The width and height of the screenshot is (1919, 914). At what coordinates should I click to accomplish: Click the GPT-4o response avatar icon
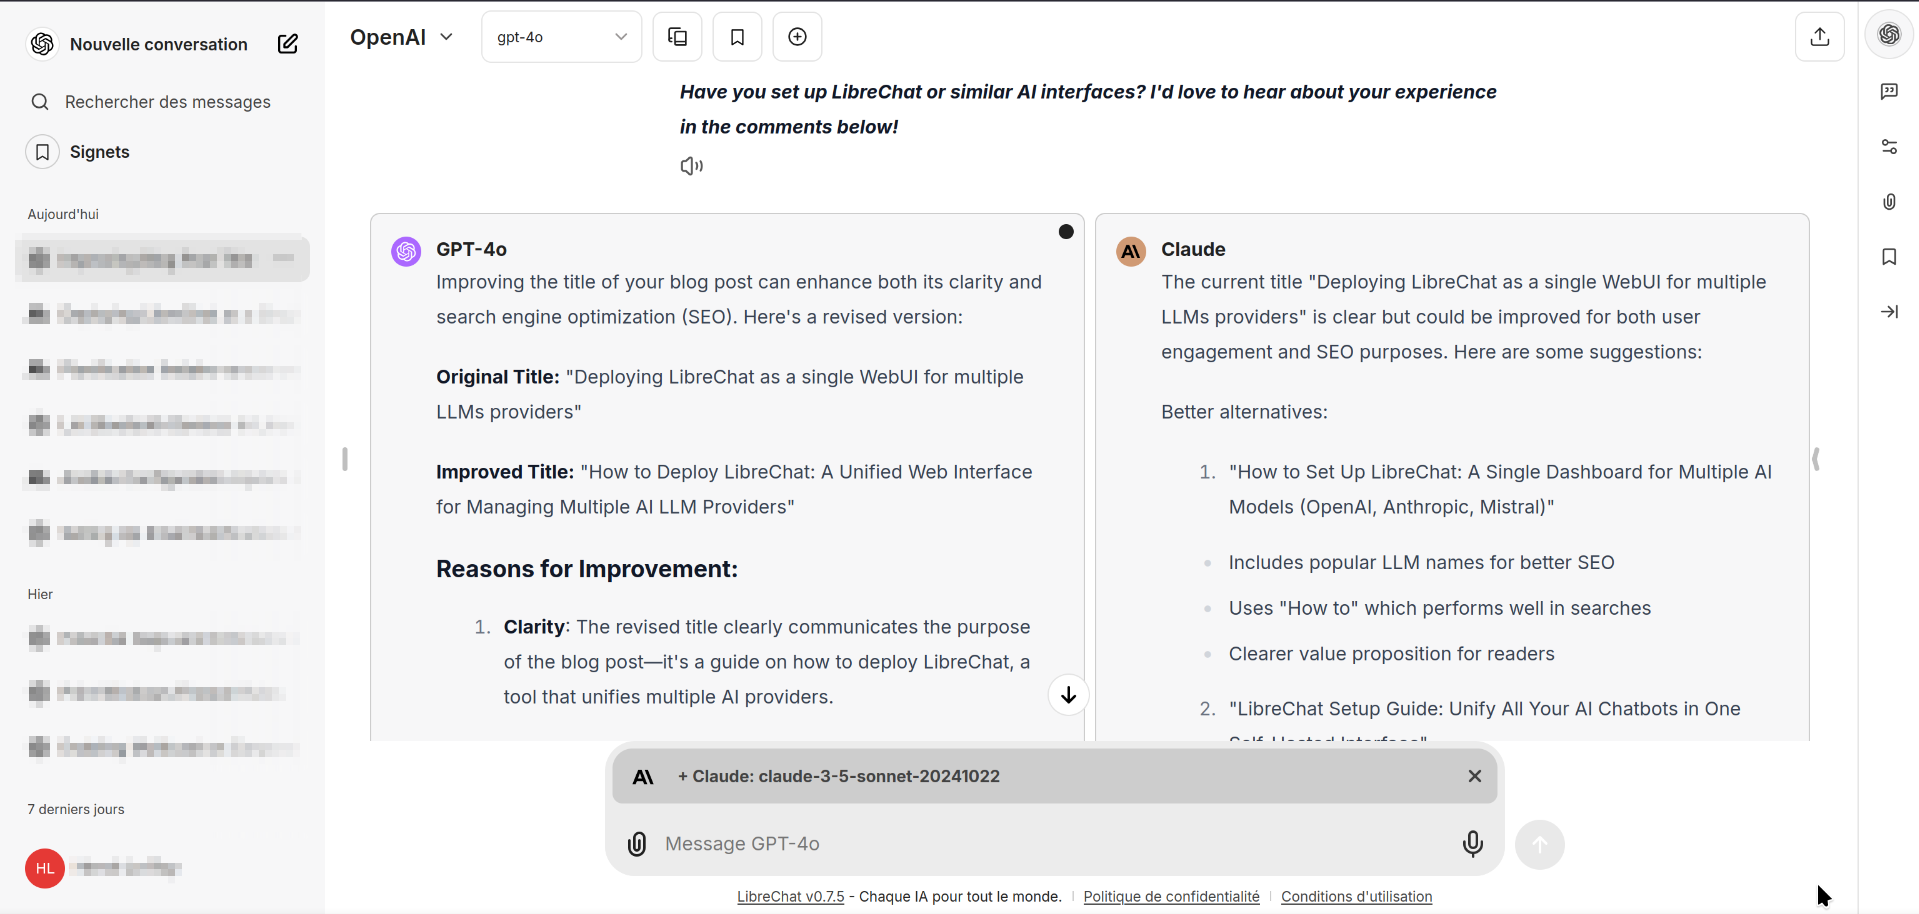(406, 251)
